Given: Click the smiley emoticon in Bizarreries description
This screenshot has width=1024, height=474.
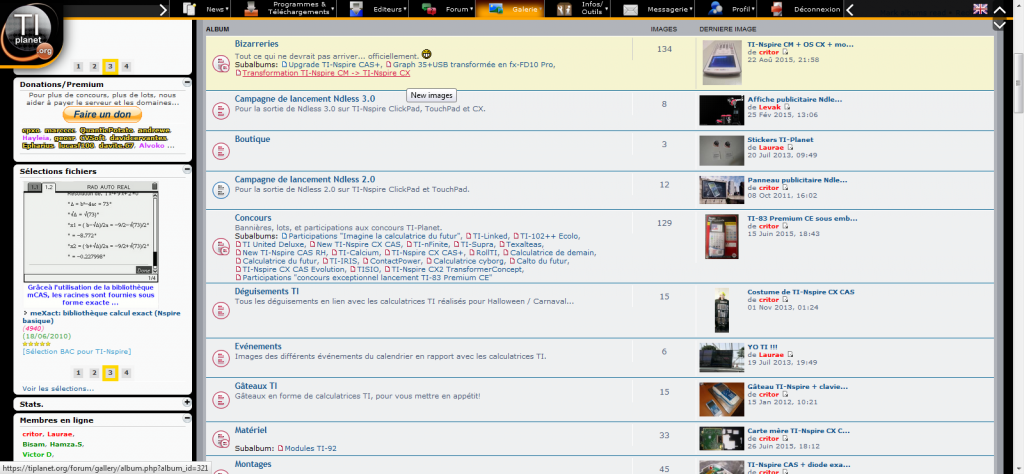Looking at the screenshot, I should [x=426, y=54].
